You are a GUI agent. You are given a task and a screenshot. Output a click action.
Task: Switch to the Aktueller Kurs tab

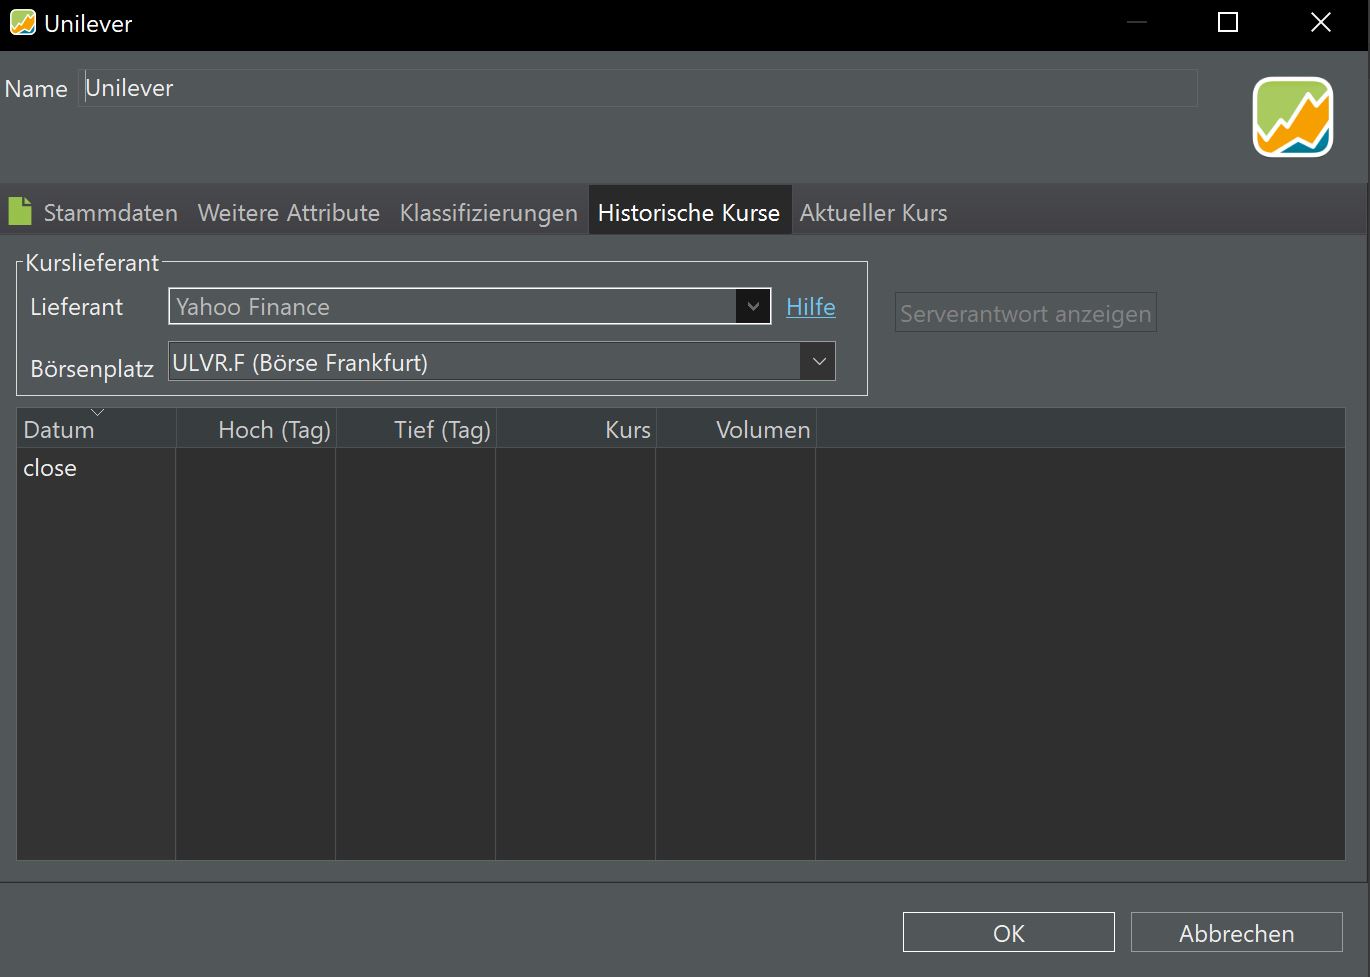click(x=873, y=213)
